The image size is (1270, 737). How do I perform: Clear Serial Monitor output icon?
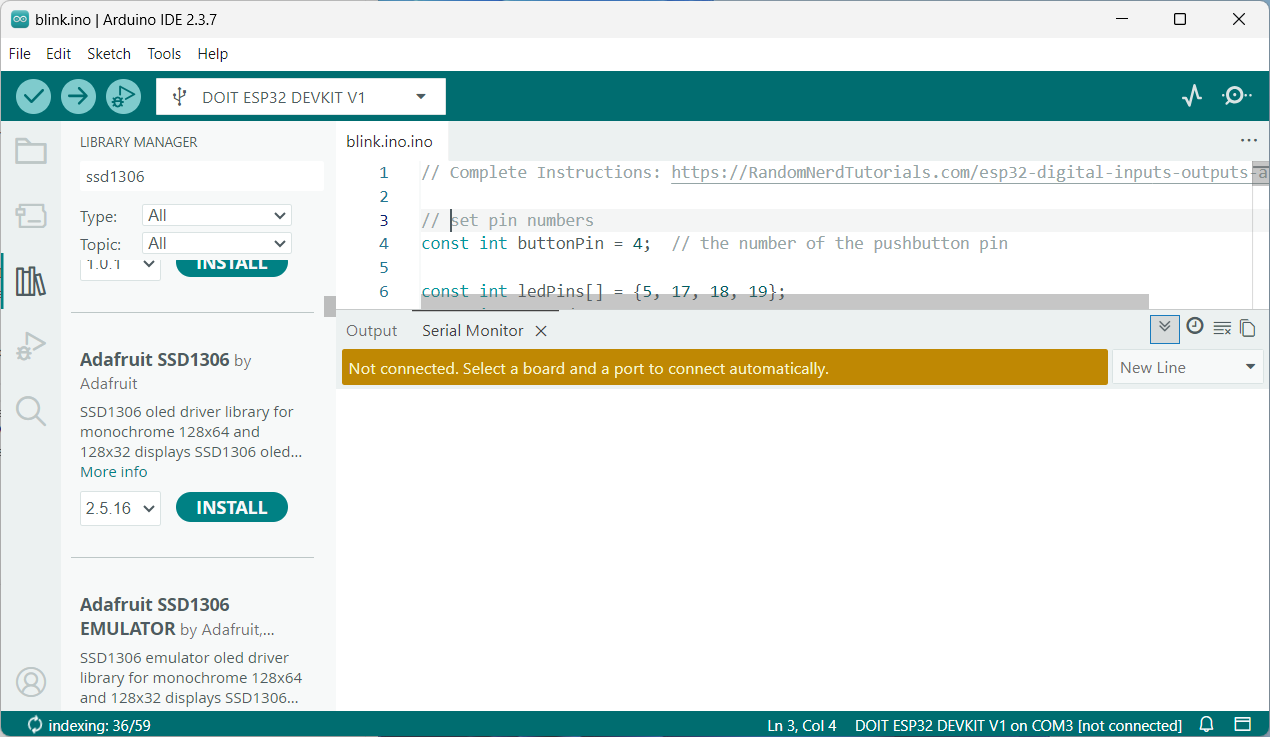tap(1221, 327)
